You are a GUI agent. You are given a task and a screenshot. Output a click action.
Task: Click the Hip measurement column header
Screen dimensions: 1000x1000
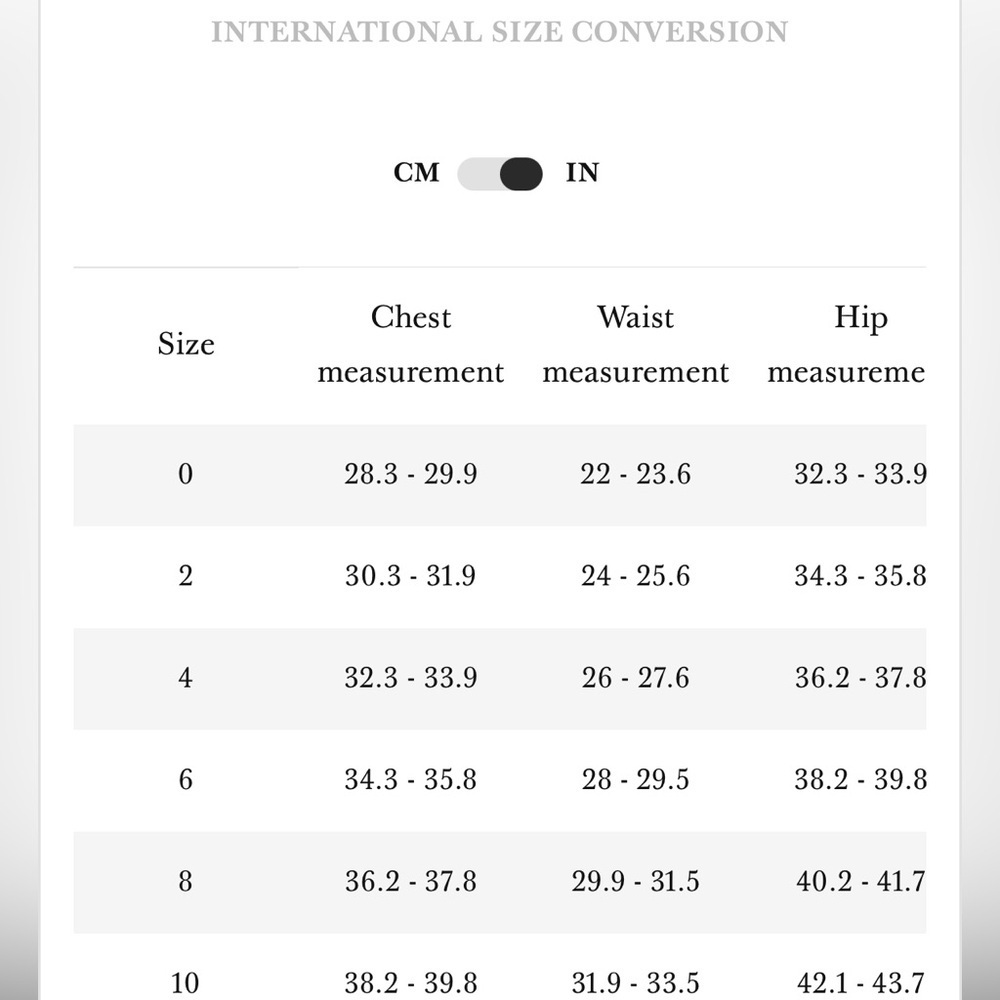click(x=846, y=344)
